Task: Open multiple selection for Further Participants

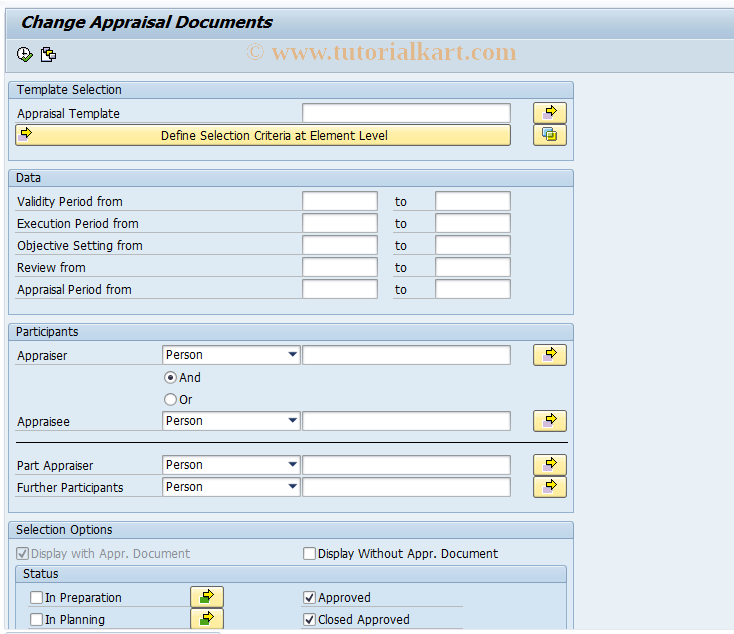Action: click(550, 487)
